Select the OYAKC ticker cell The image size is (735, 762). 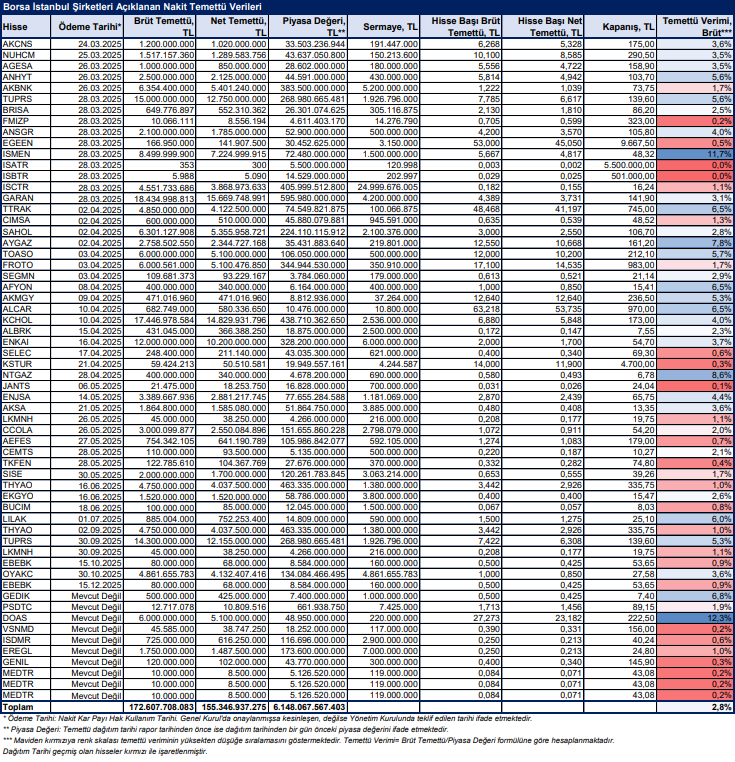26,574
